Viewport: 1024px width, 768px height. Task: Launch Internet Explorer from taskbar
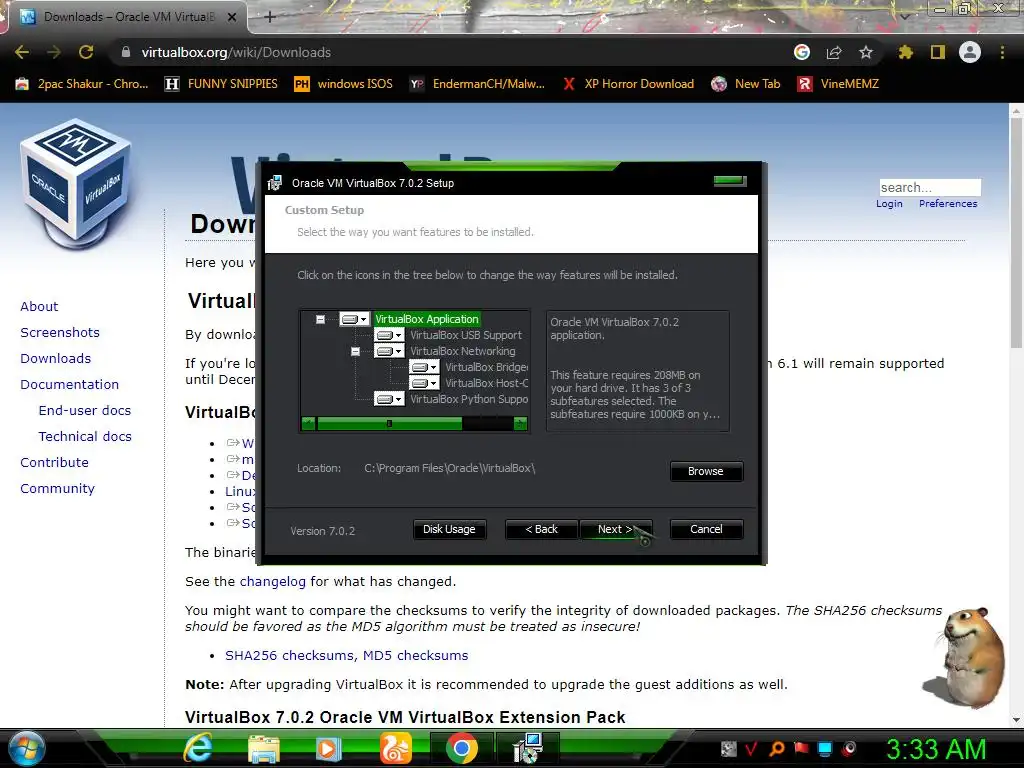tap(197, 748)
